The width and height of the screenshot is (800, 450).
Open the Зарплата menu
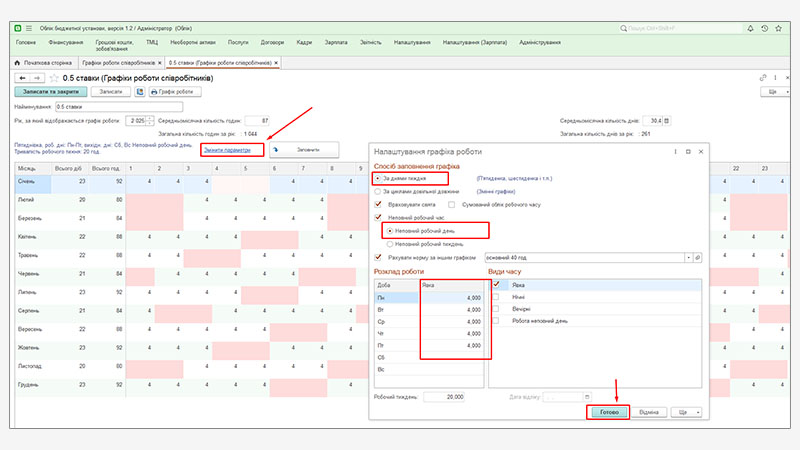click(x=336, y=43)
